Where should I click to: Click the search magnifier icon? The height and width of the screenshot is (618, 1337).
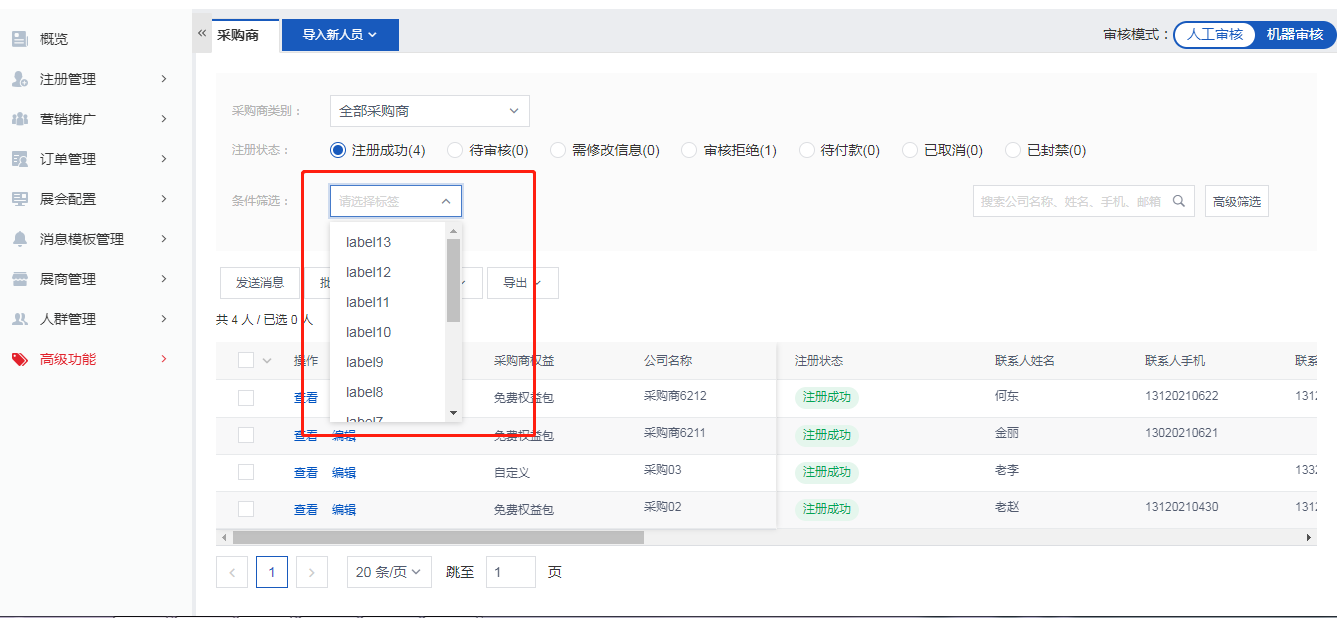pyautogui.click(x=1180, y=201)
